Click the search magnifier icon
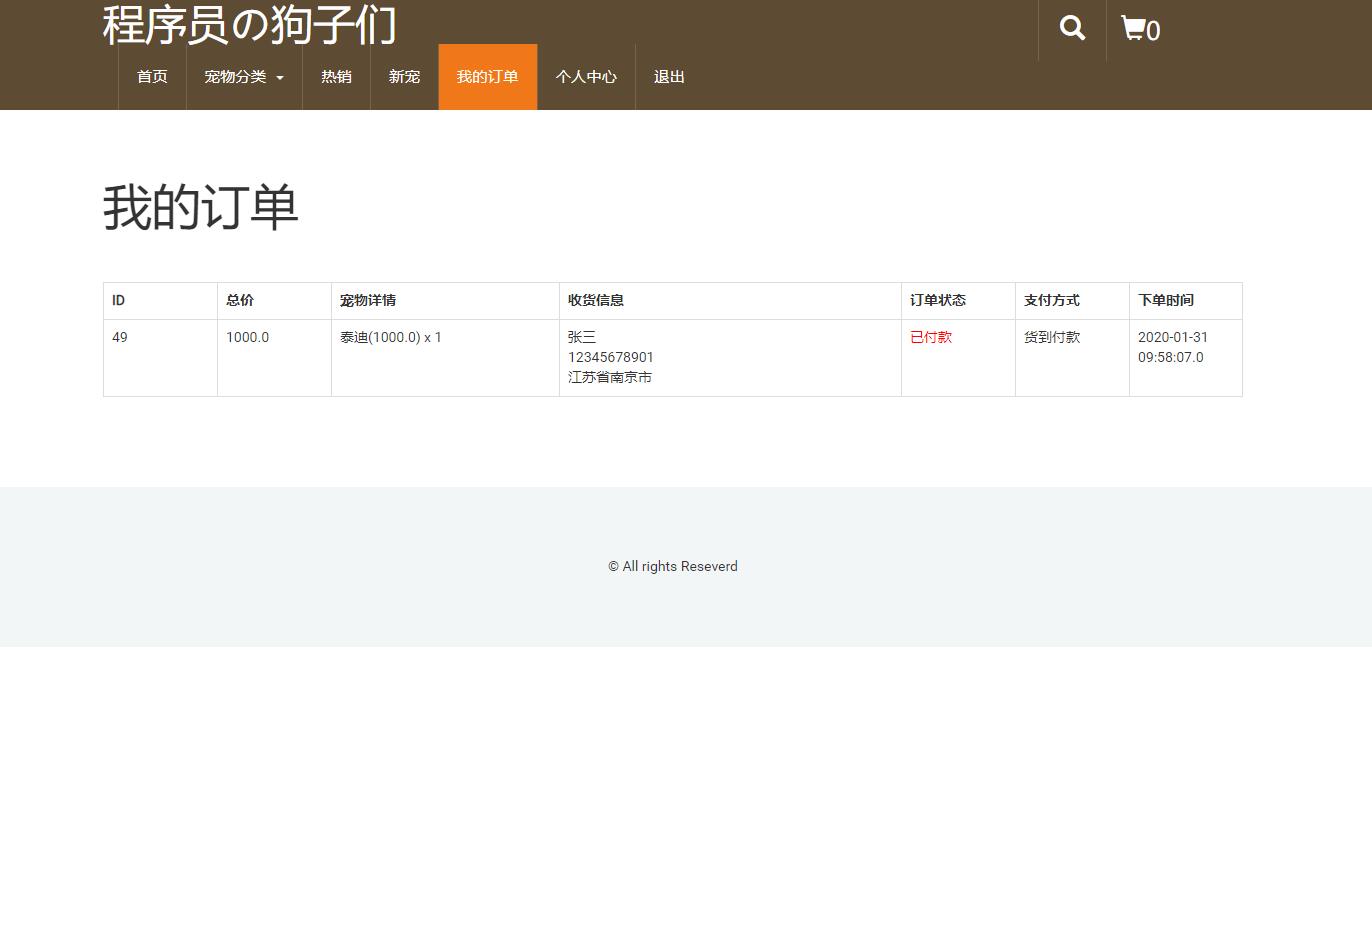 1071,29
